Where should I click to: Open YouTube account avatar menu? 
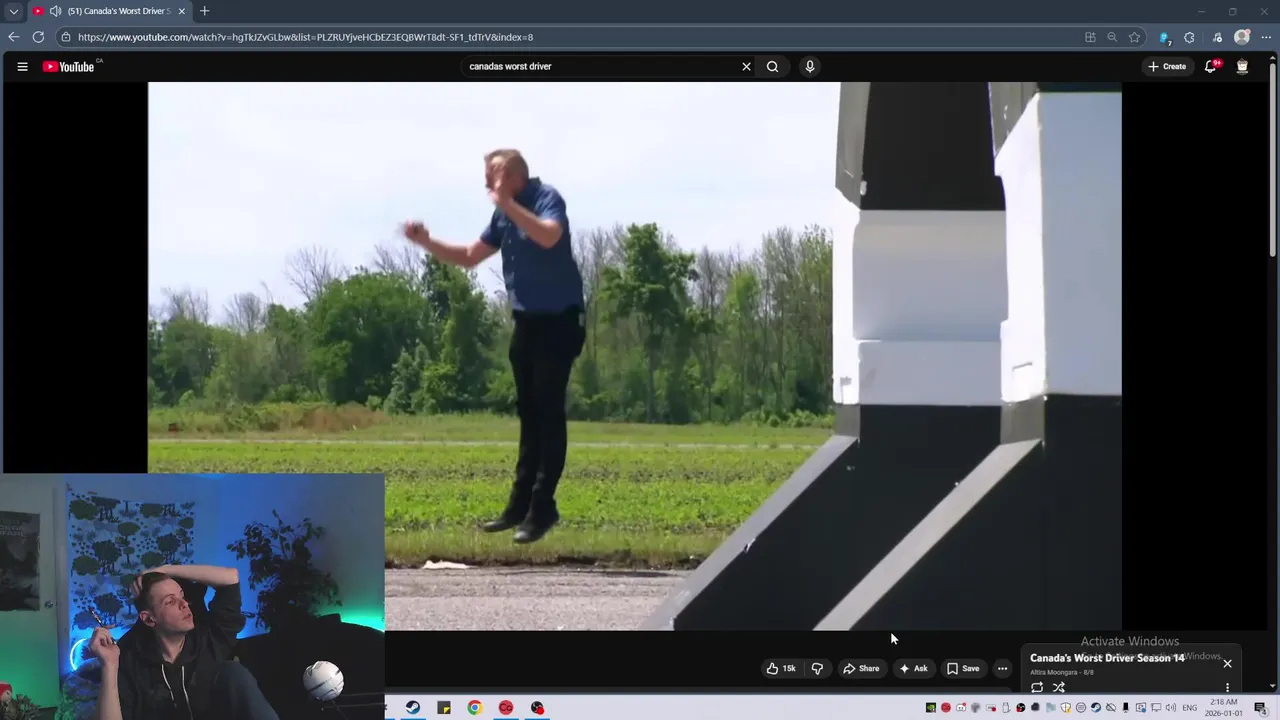(1242, 67)
